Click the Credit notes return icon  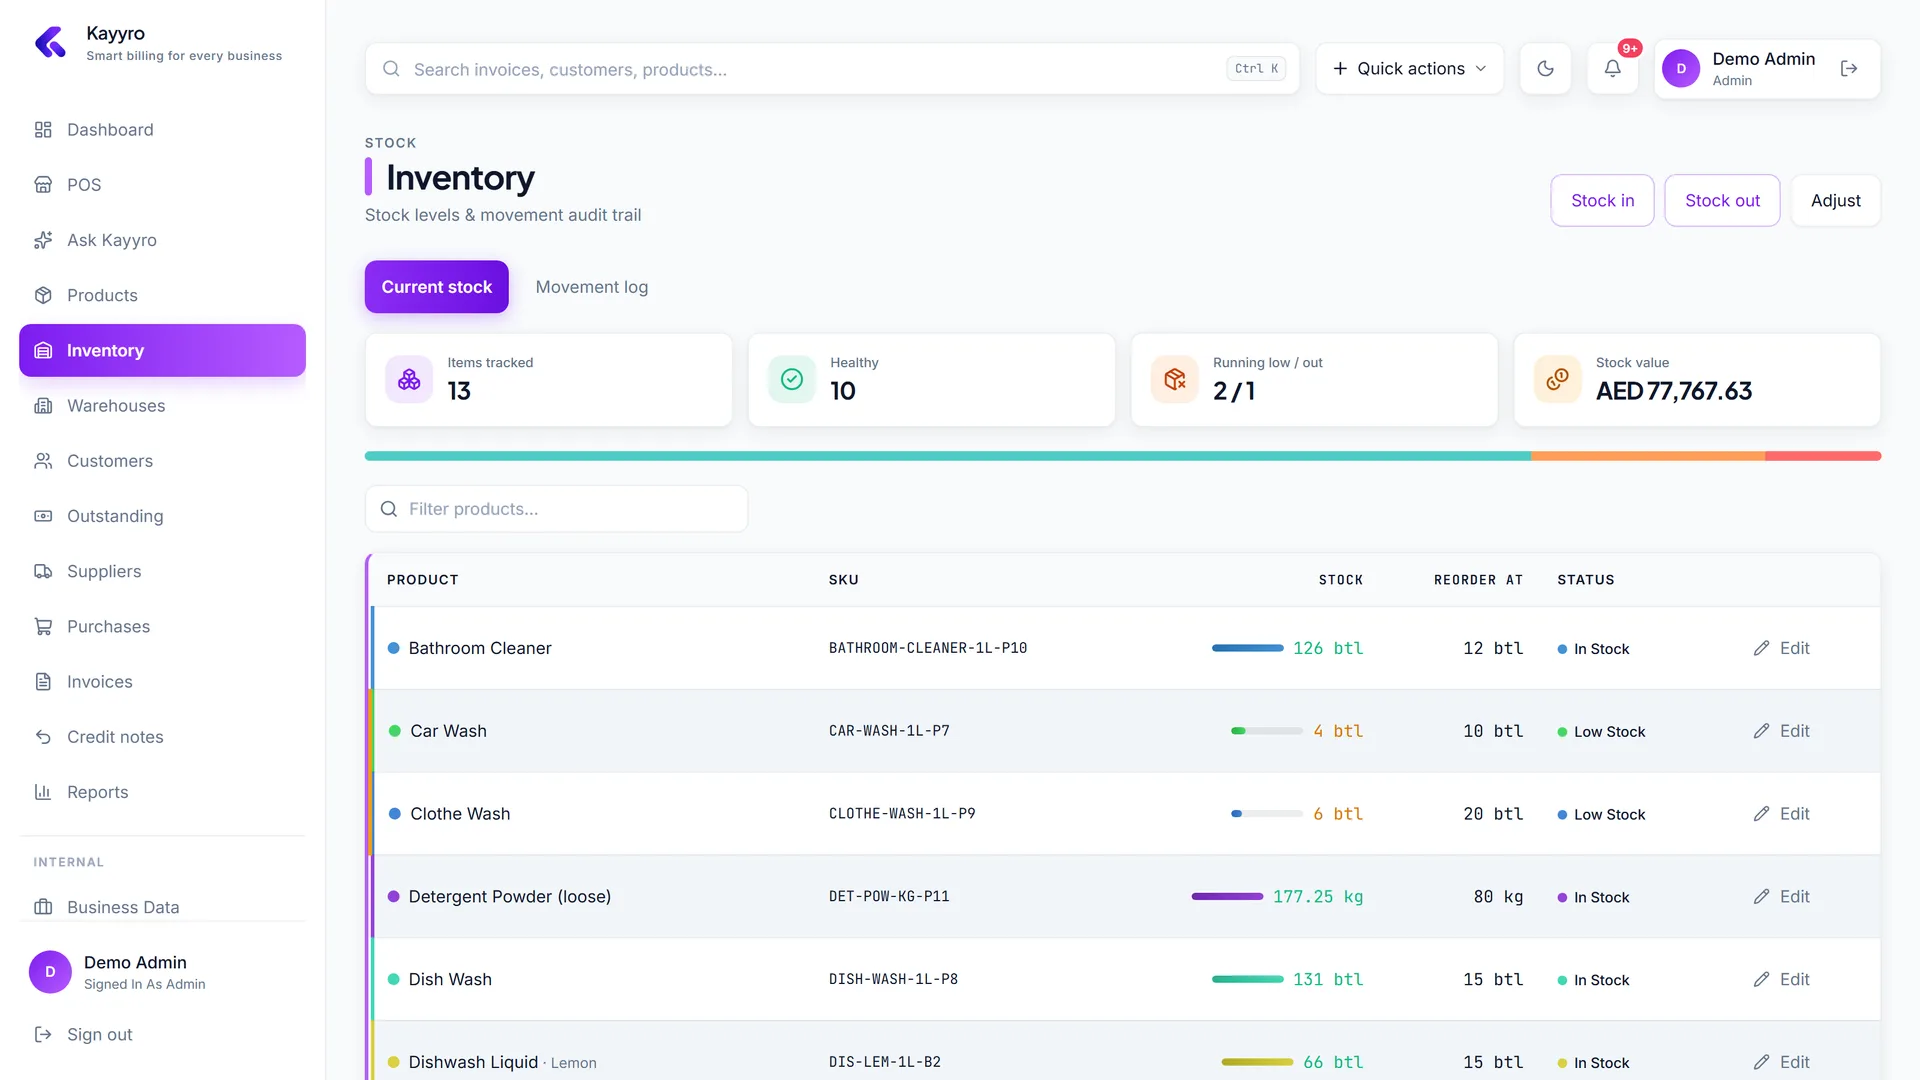(43, 737)
